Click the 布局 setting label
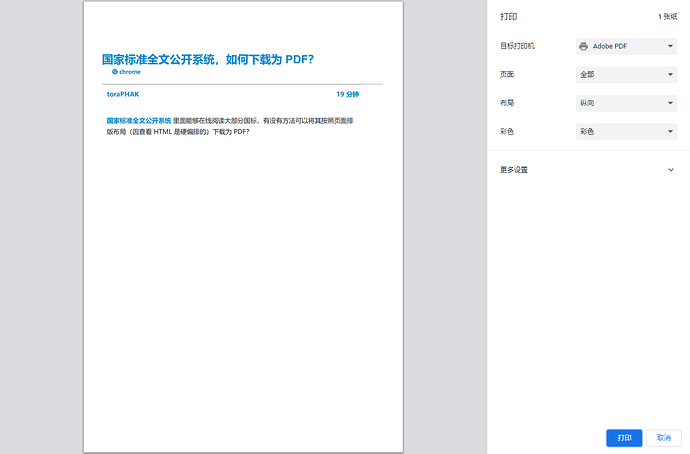This screenshot has width=690, height=454. 508,103
